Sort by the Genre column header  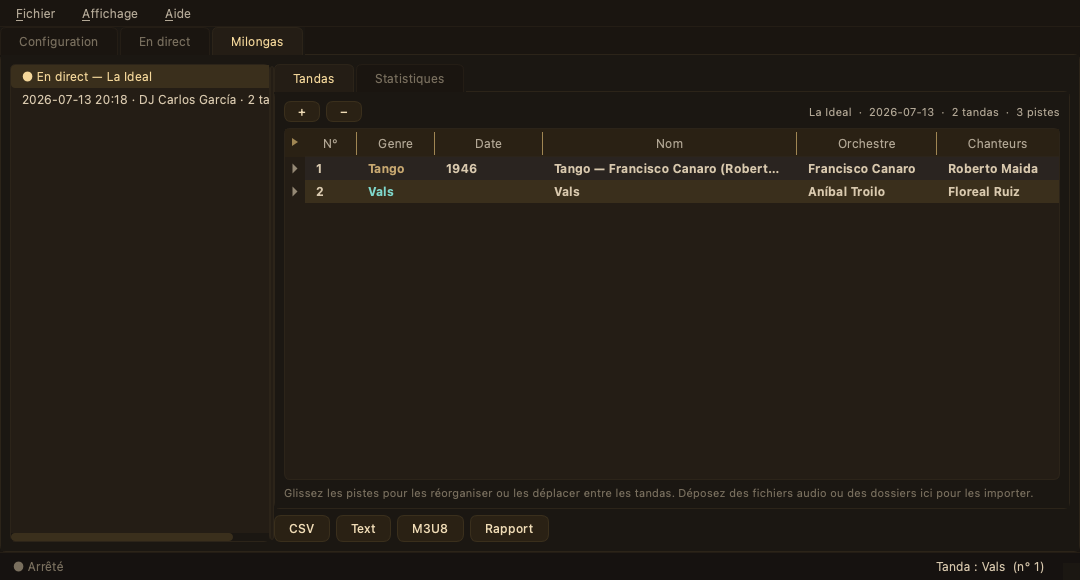[x=395, y=143]
